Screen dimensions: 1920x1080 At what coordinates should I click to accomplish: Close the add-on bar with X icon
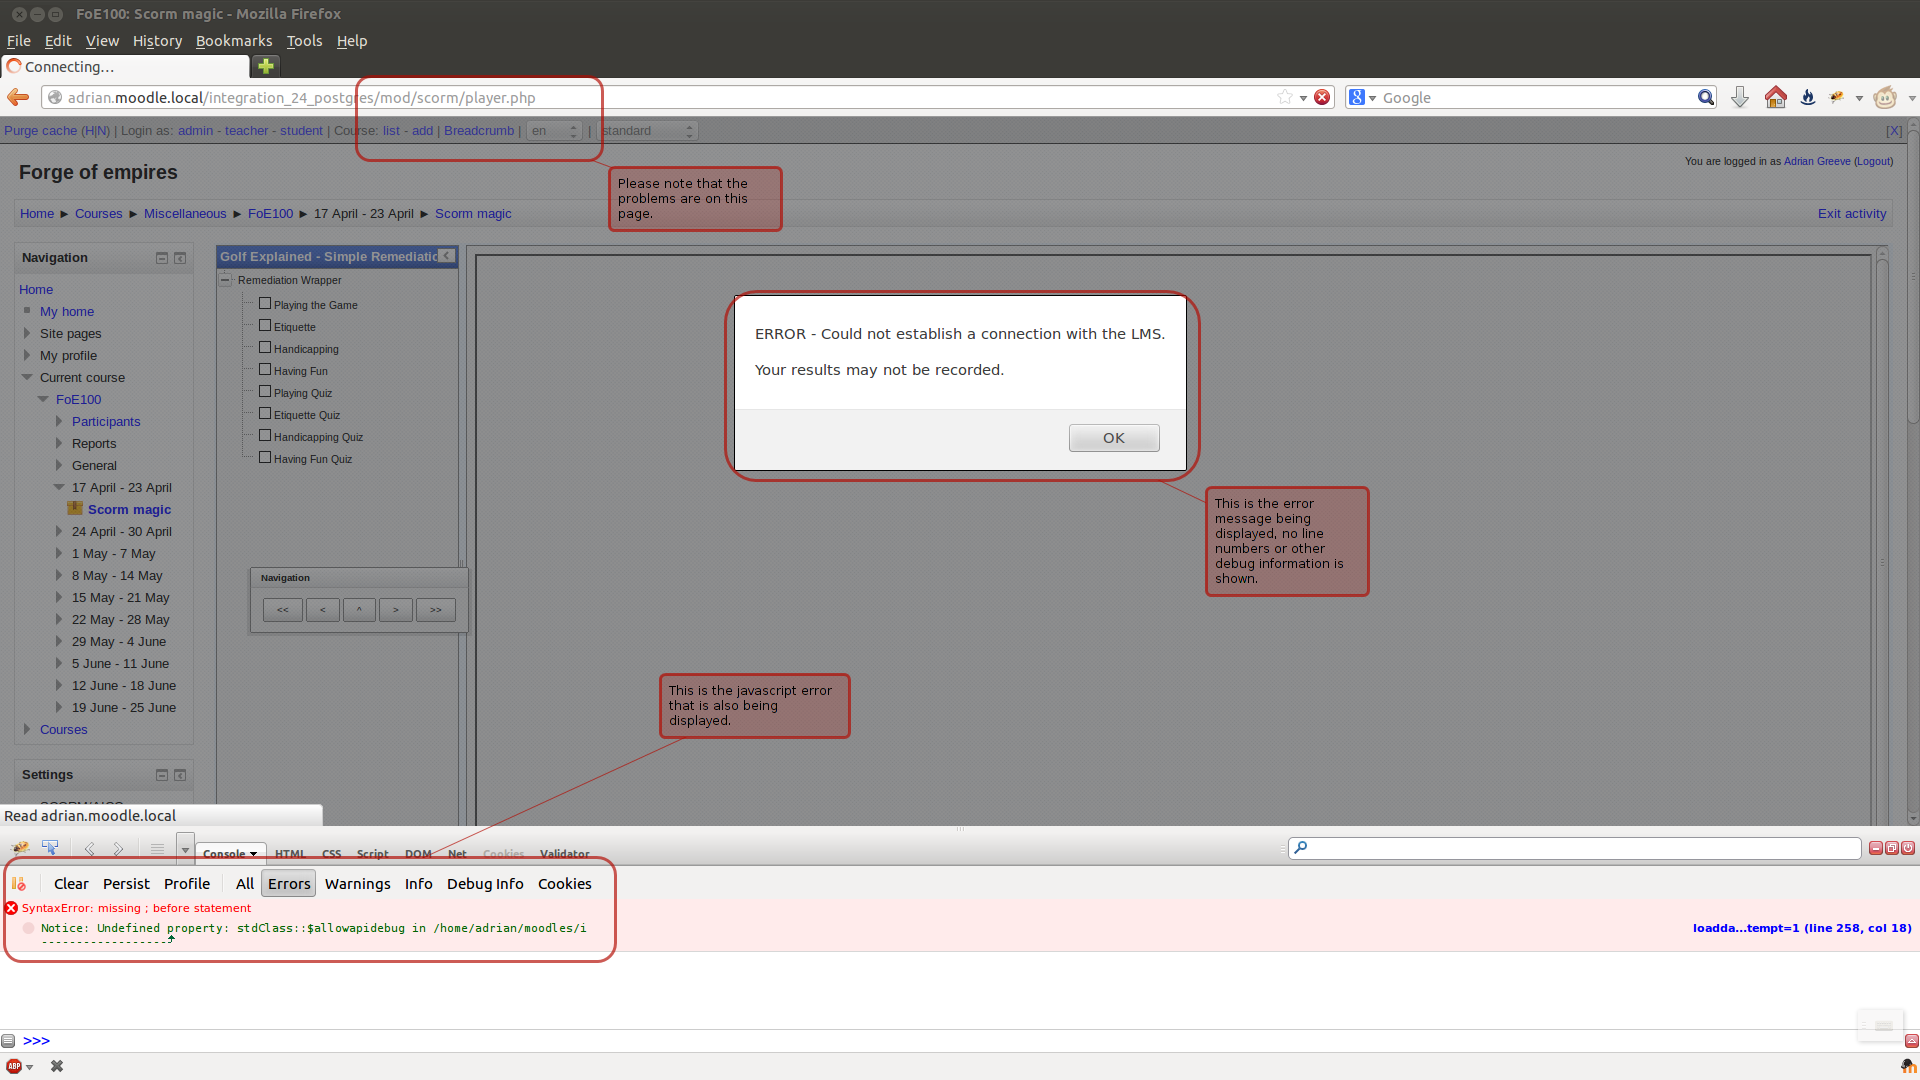tap(57, 1066)
